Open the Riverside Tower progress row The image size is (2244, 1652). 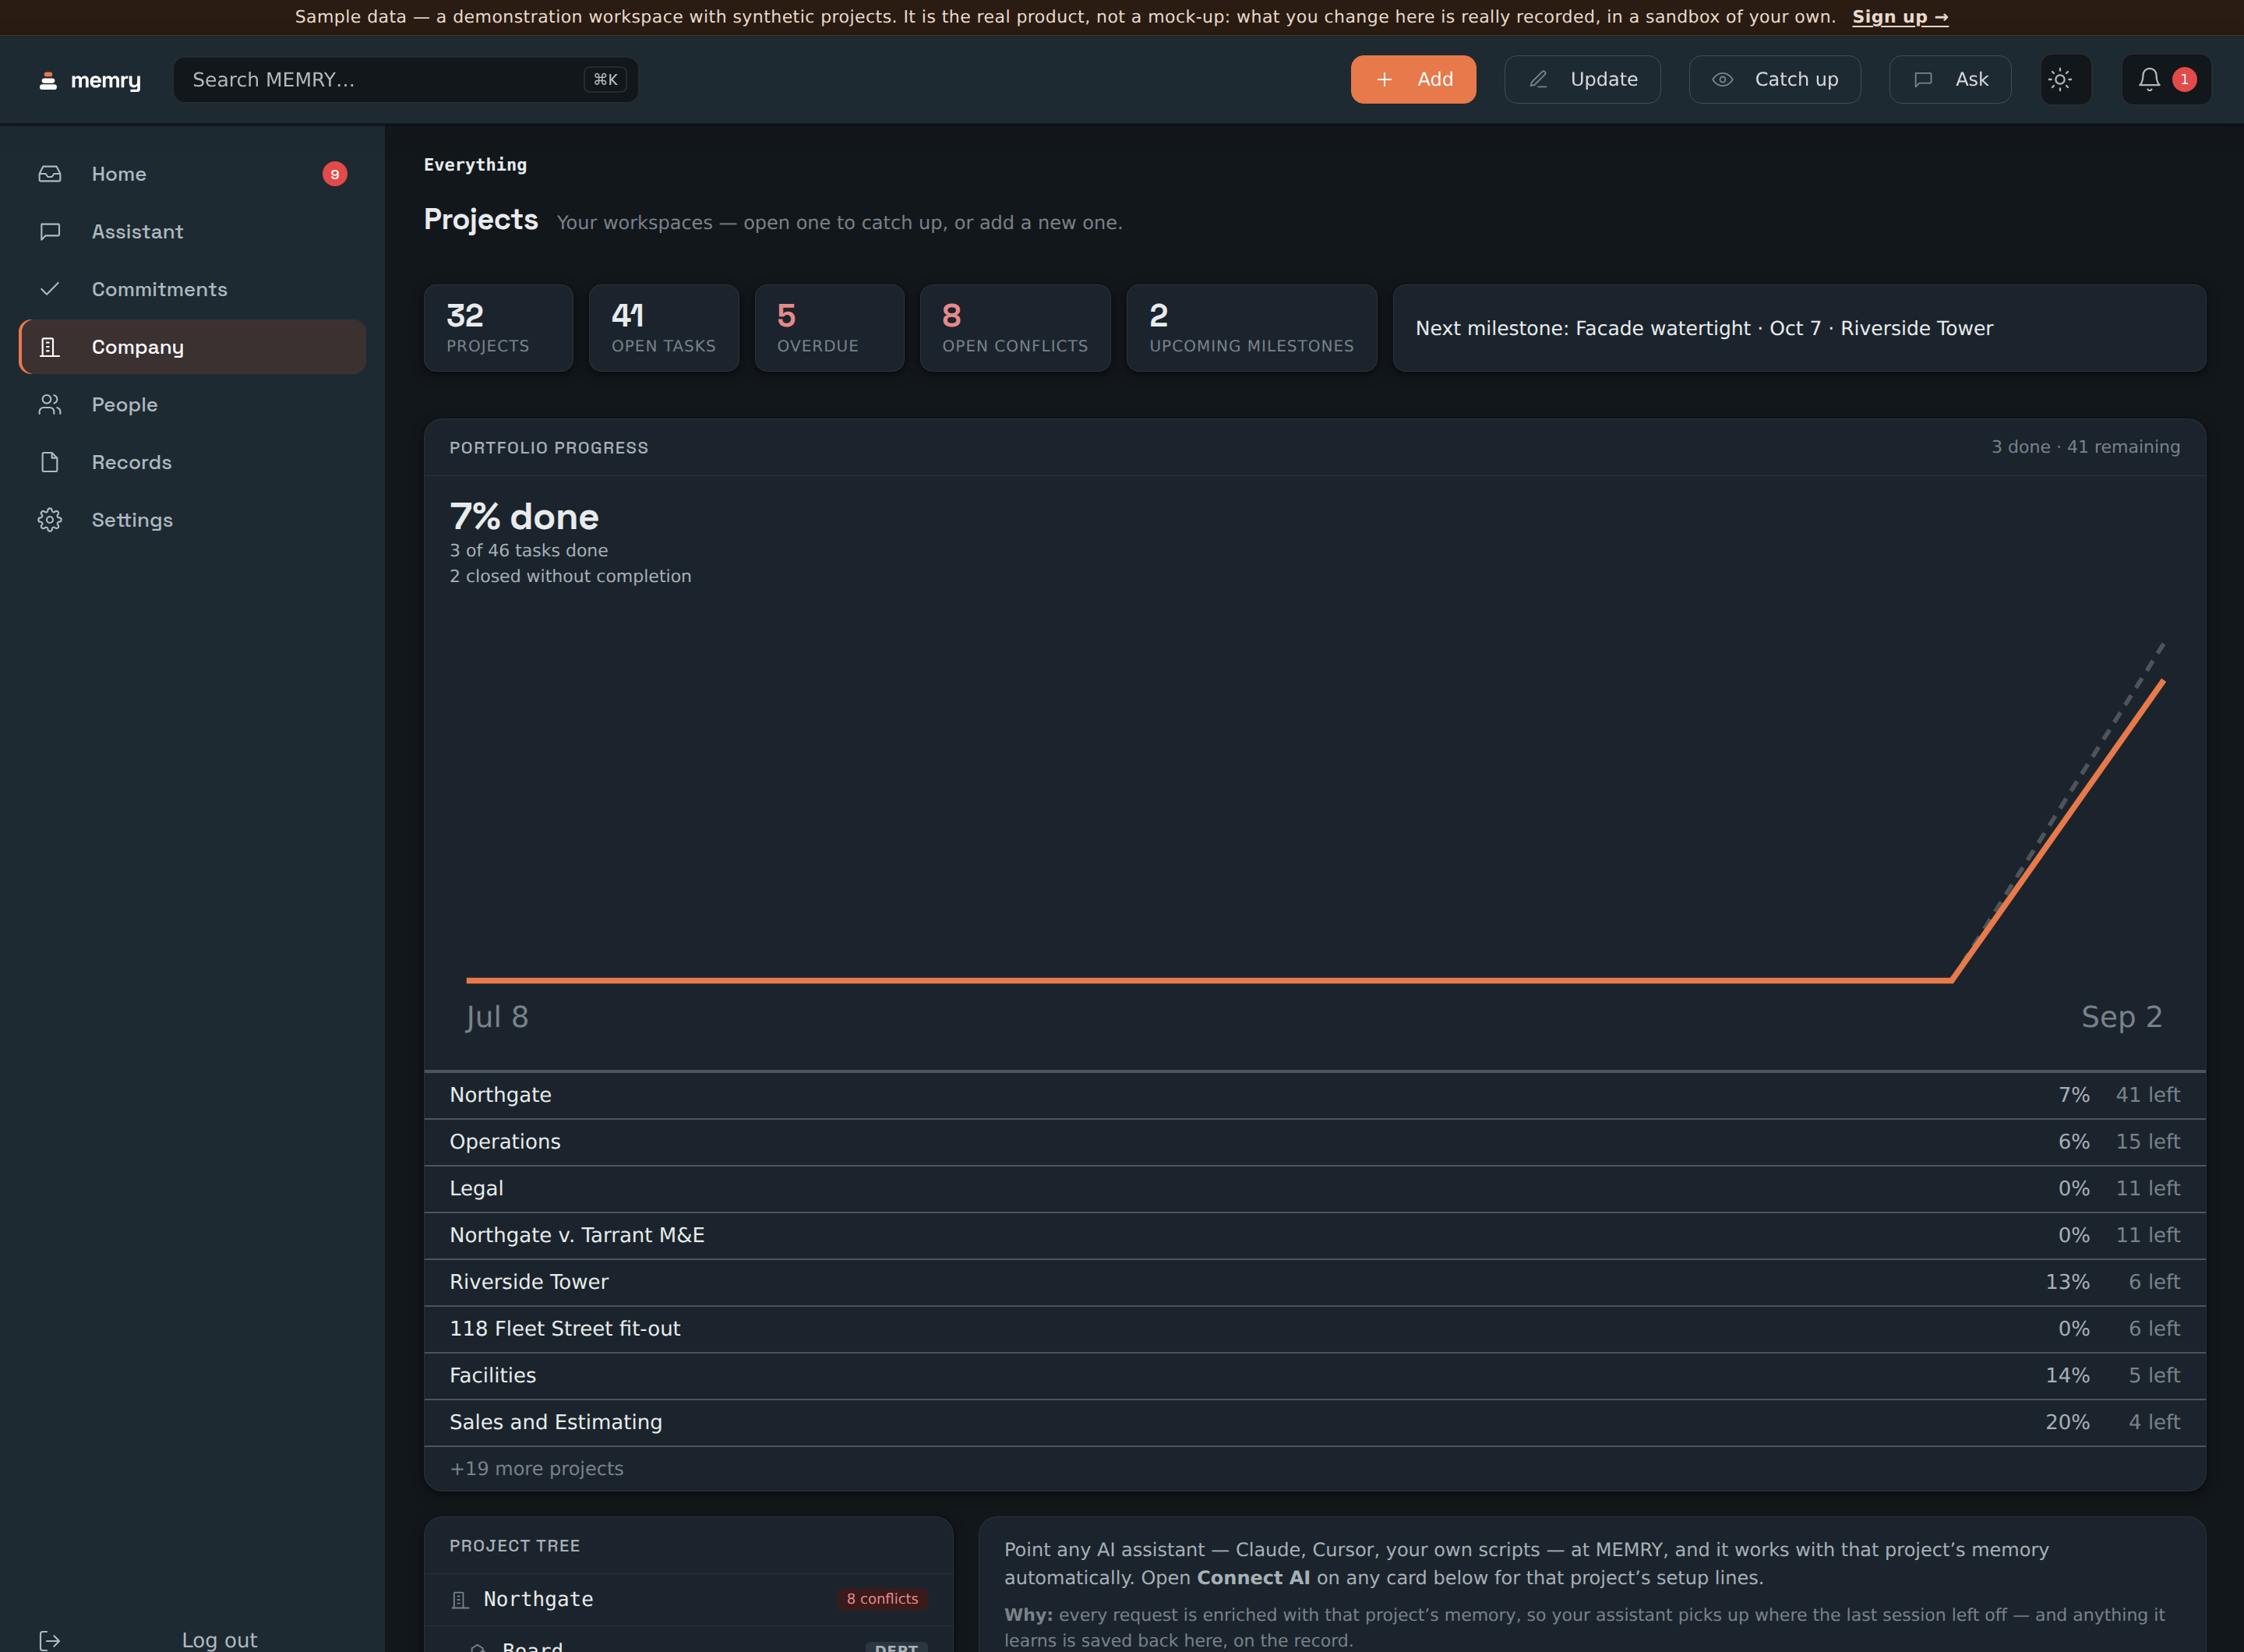tap(1315, 1282)
